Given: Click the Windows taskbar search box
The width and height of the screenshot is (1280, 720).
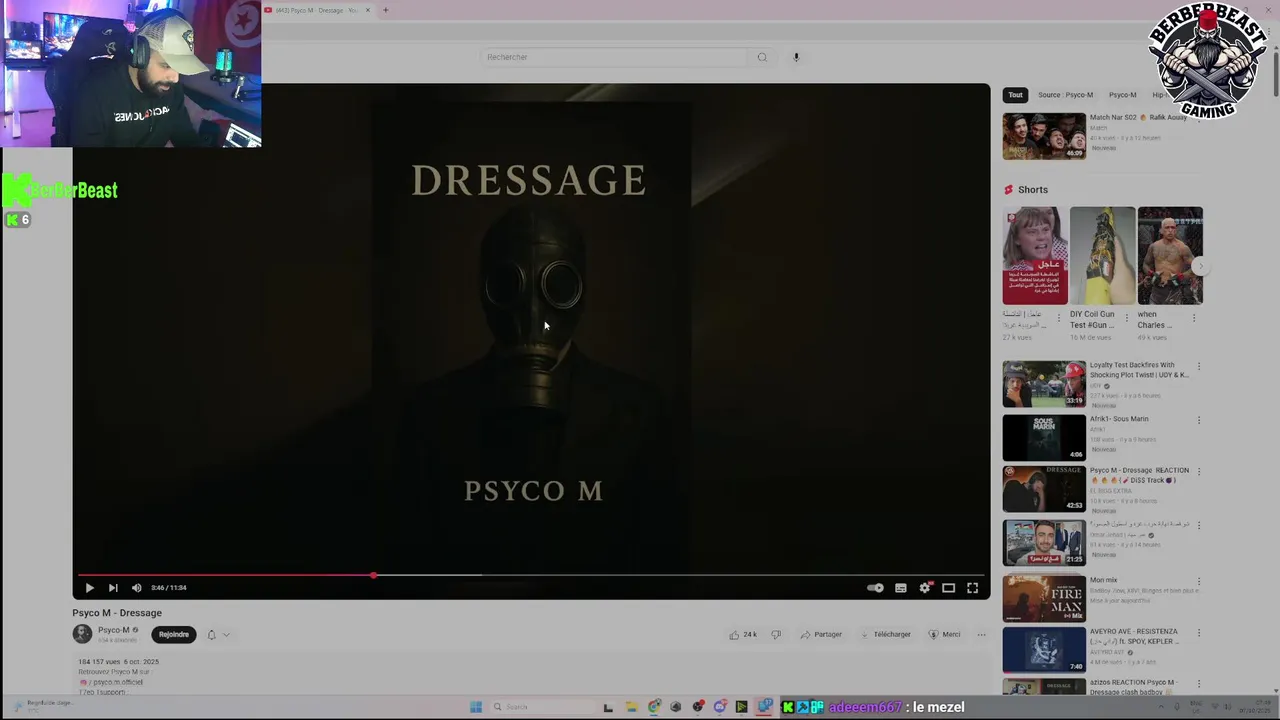Looking at the screenshot, I should point(542,707).
